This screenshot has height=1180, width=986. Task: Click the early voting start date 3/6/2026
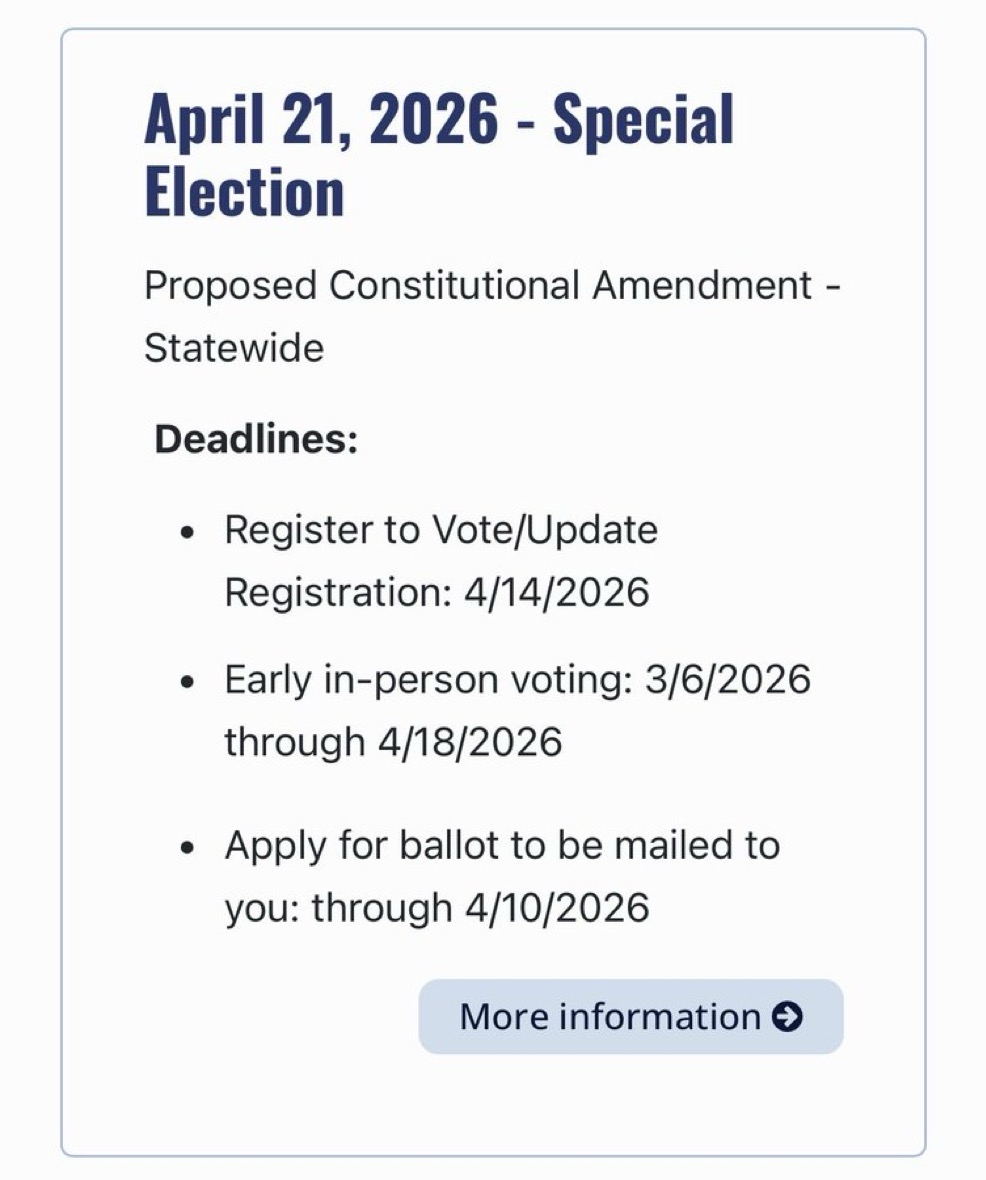pyautogui.click(x=727, y=680)
